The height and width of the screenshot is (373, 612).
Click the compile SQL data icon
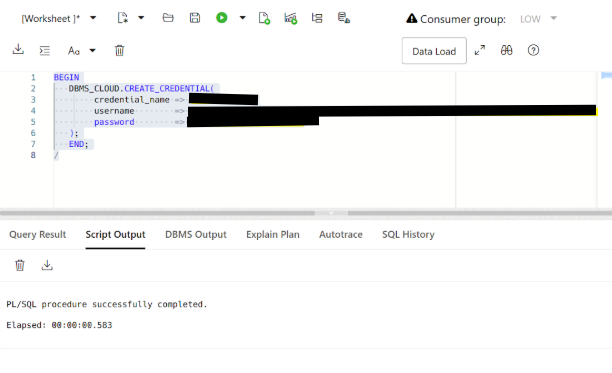pos(343,18)
